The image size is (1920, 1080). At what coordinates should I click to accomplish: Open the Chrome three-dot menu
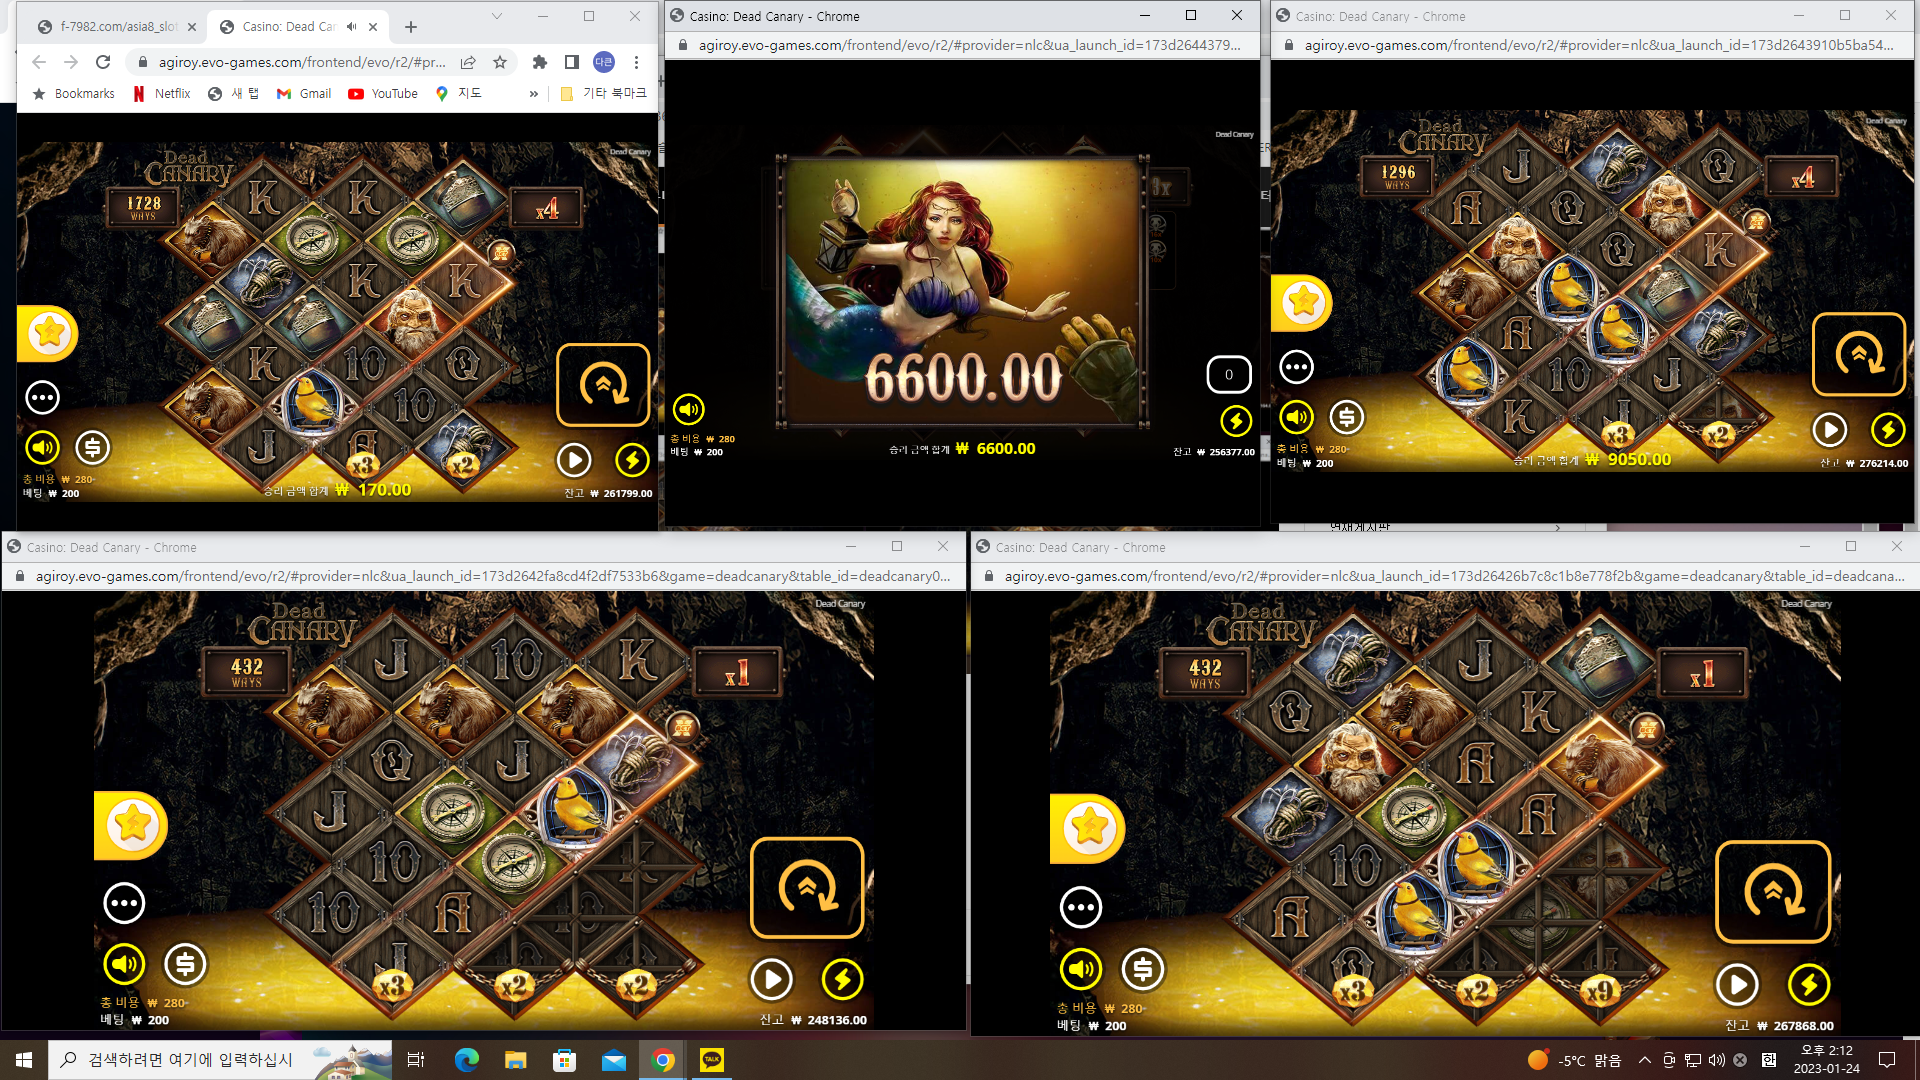click(636, 62)
